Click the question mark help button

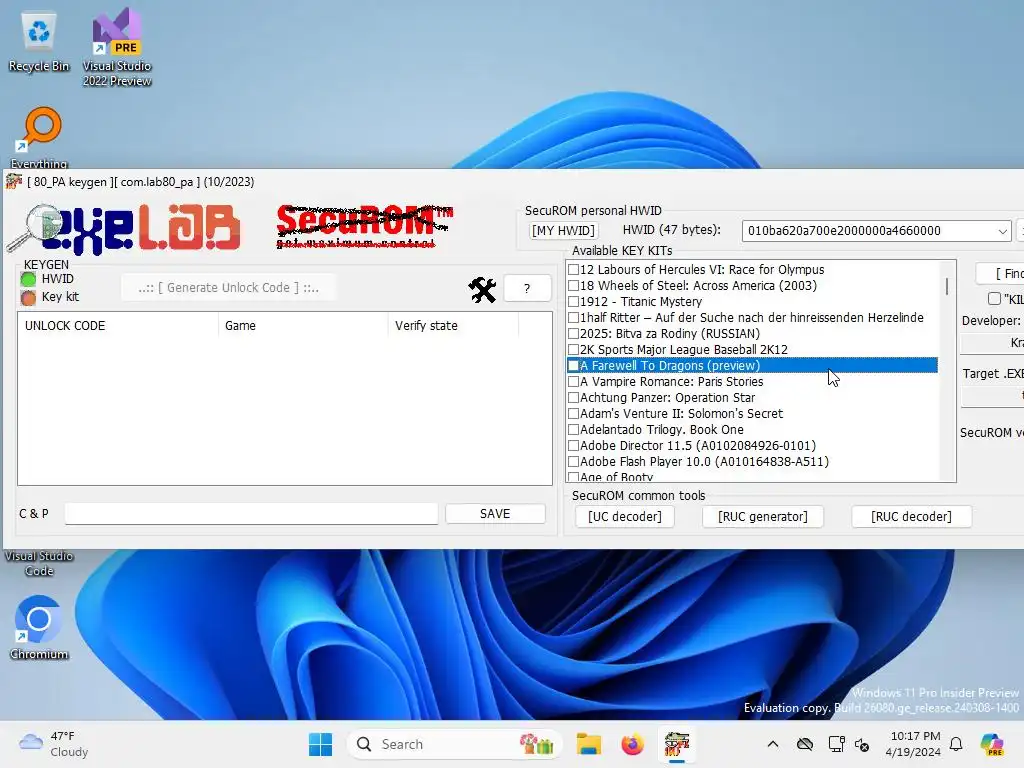click(x=527, y=289)
